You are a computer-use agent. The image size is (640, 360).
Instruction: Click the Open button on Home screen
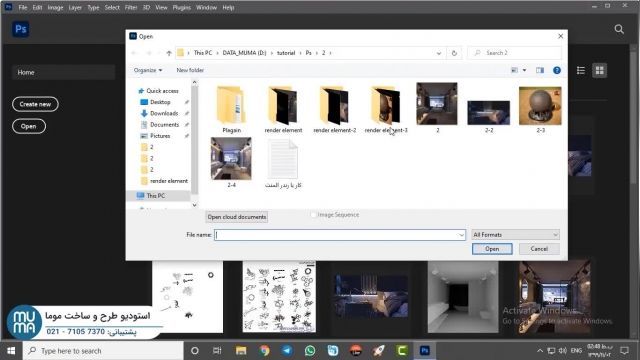(29, 126)
